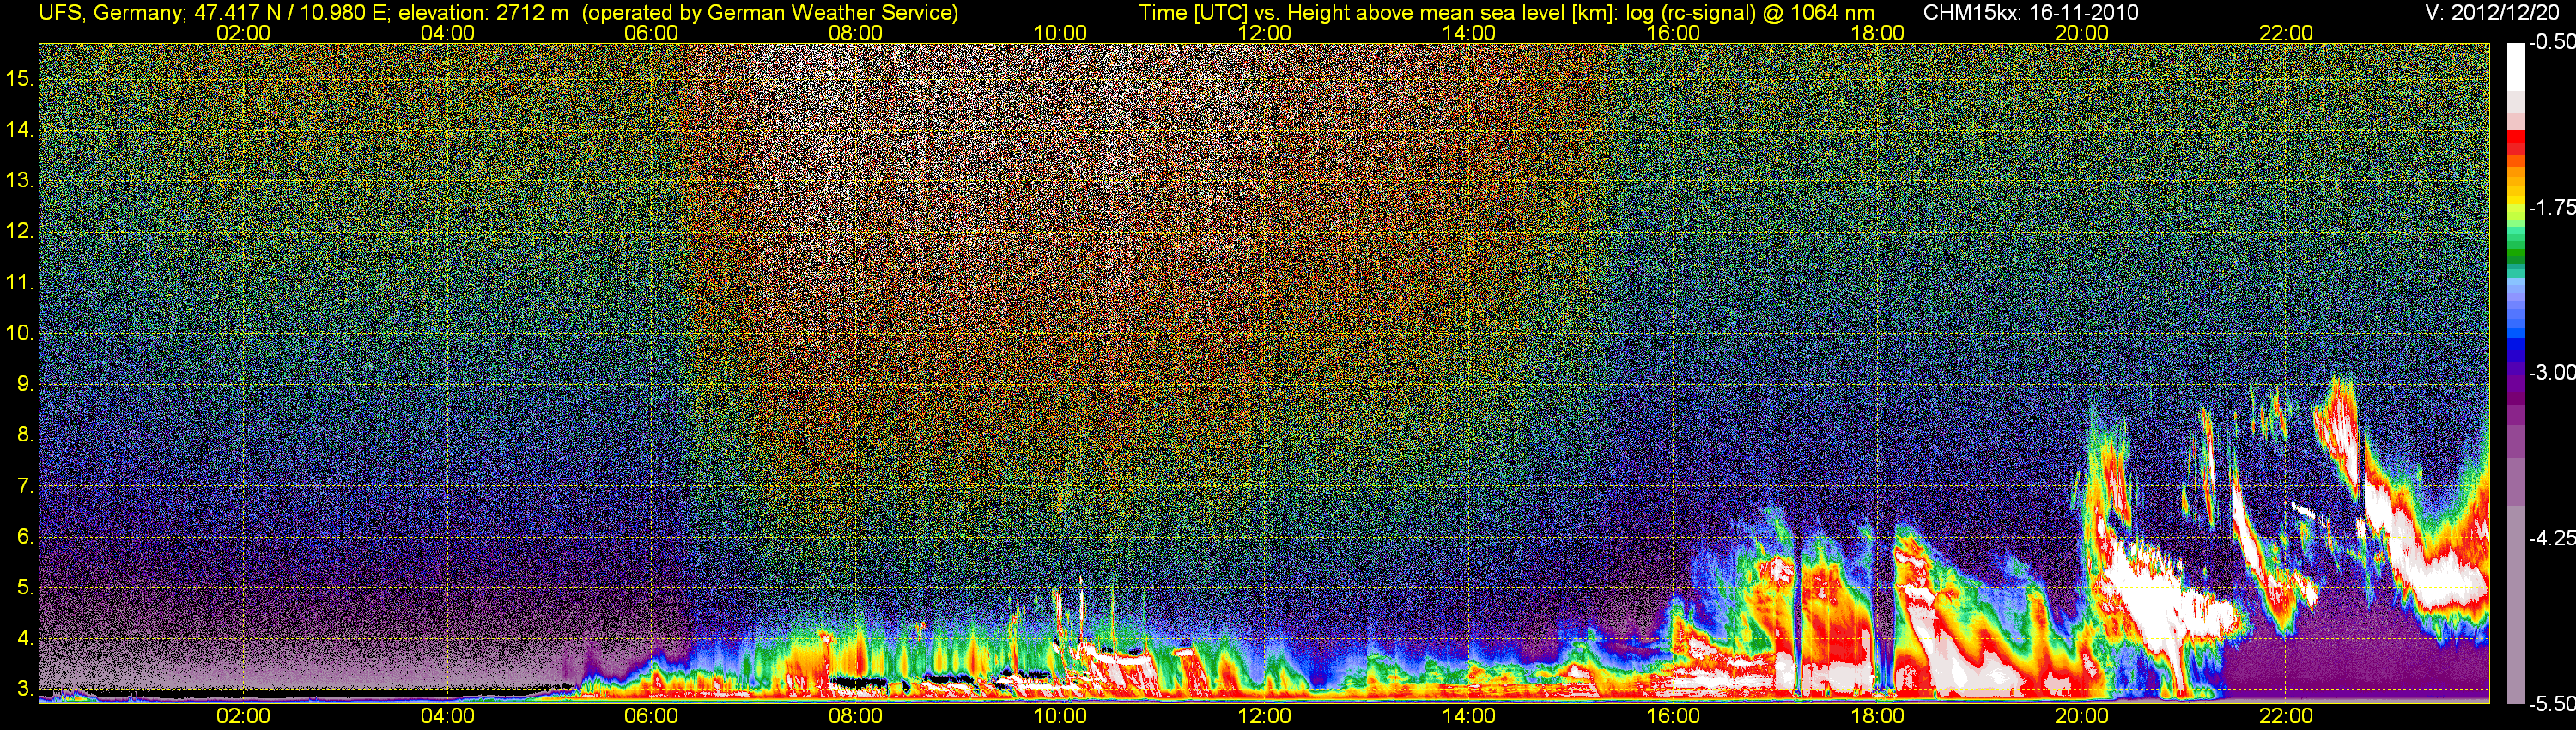Click the 18:00 tick label on the top time axis
Screen dimensions: 2576x730
1877,33
